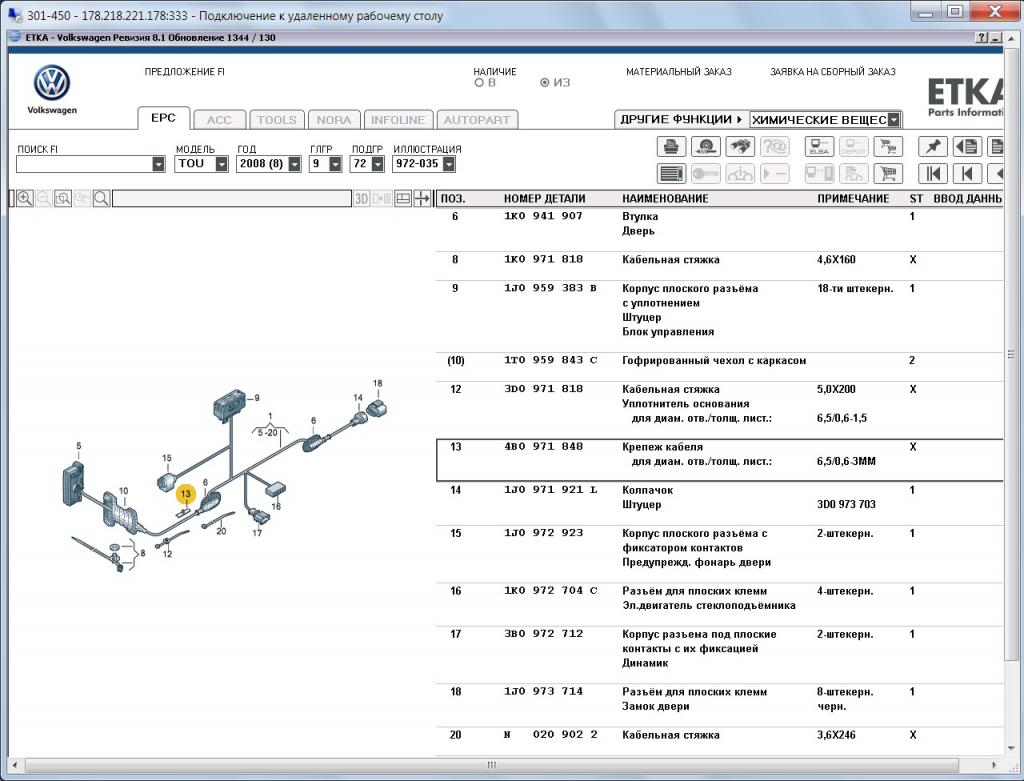
Task: Select part number 1T0 959 843 C
Action: click(x=550, y=360)
